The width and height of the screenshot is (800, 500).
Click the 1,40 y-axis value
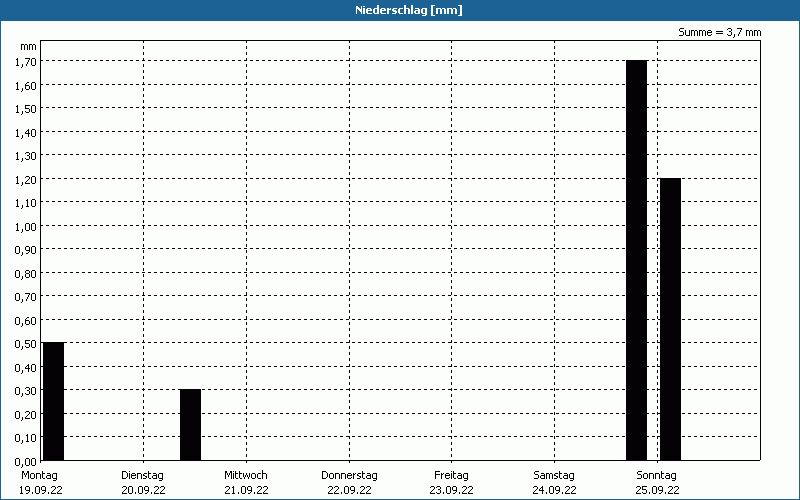click(x=26, y=133)
